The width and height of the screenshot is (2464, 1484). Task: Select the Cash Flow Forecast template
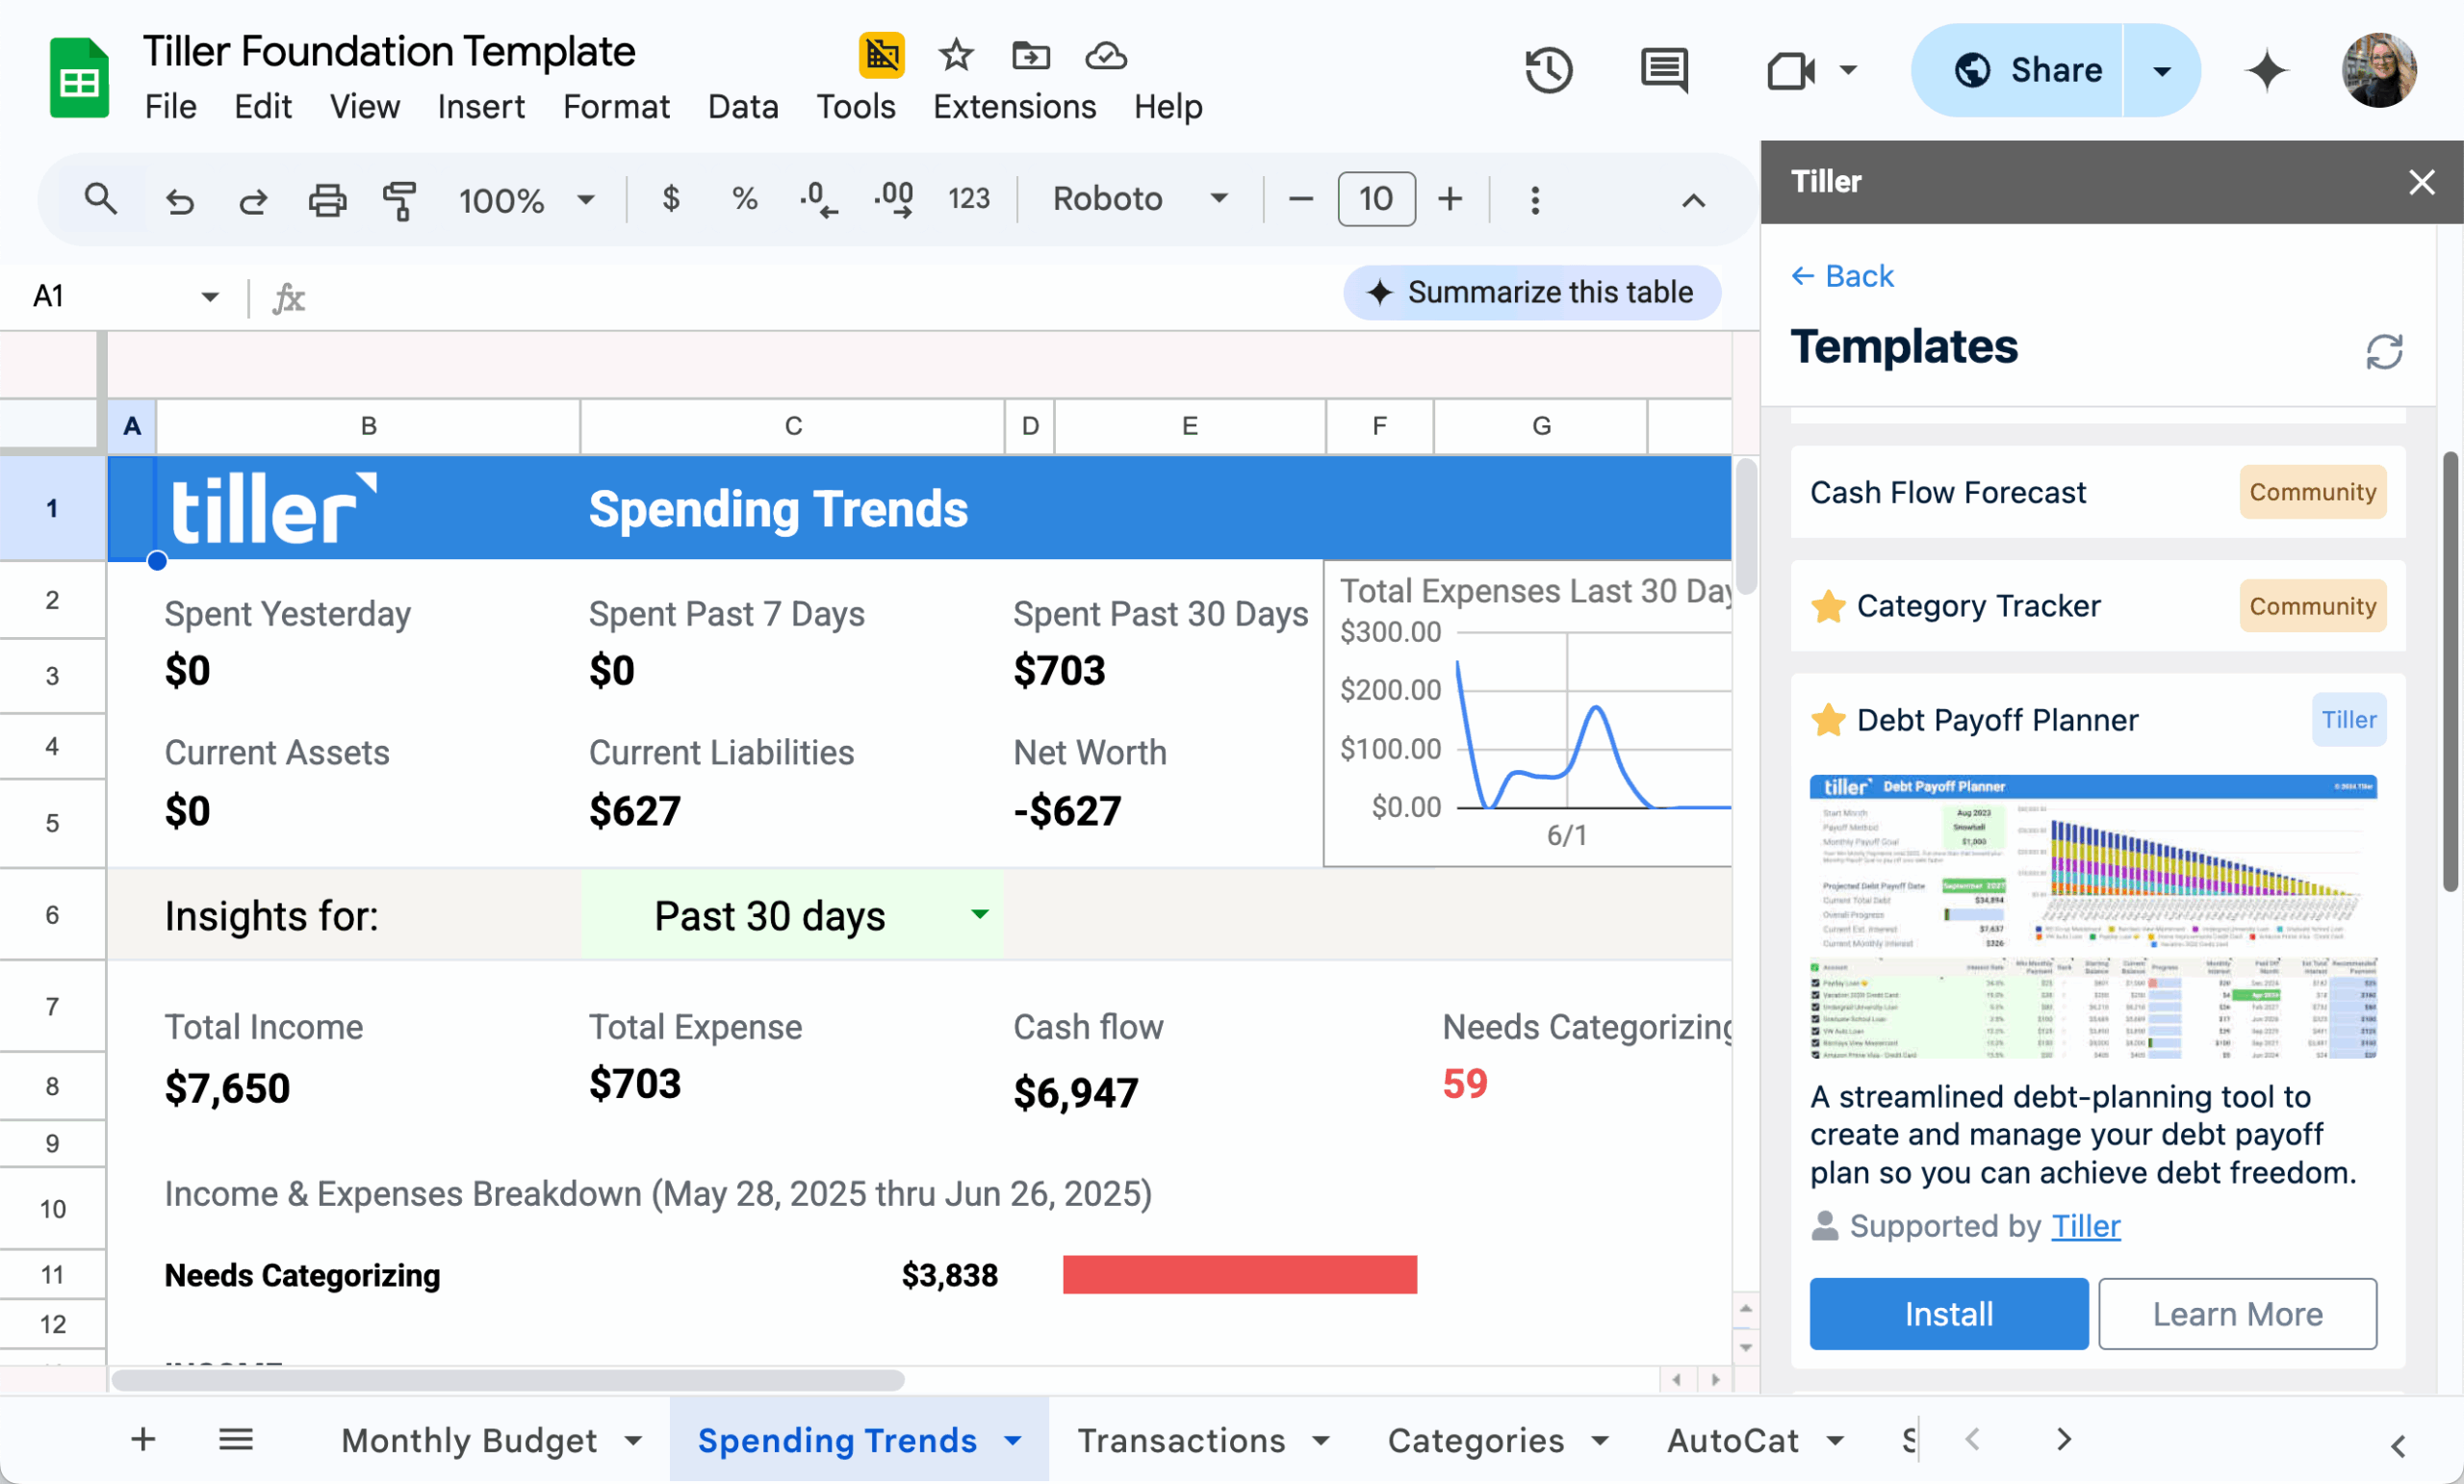(x=2097, y=492)
